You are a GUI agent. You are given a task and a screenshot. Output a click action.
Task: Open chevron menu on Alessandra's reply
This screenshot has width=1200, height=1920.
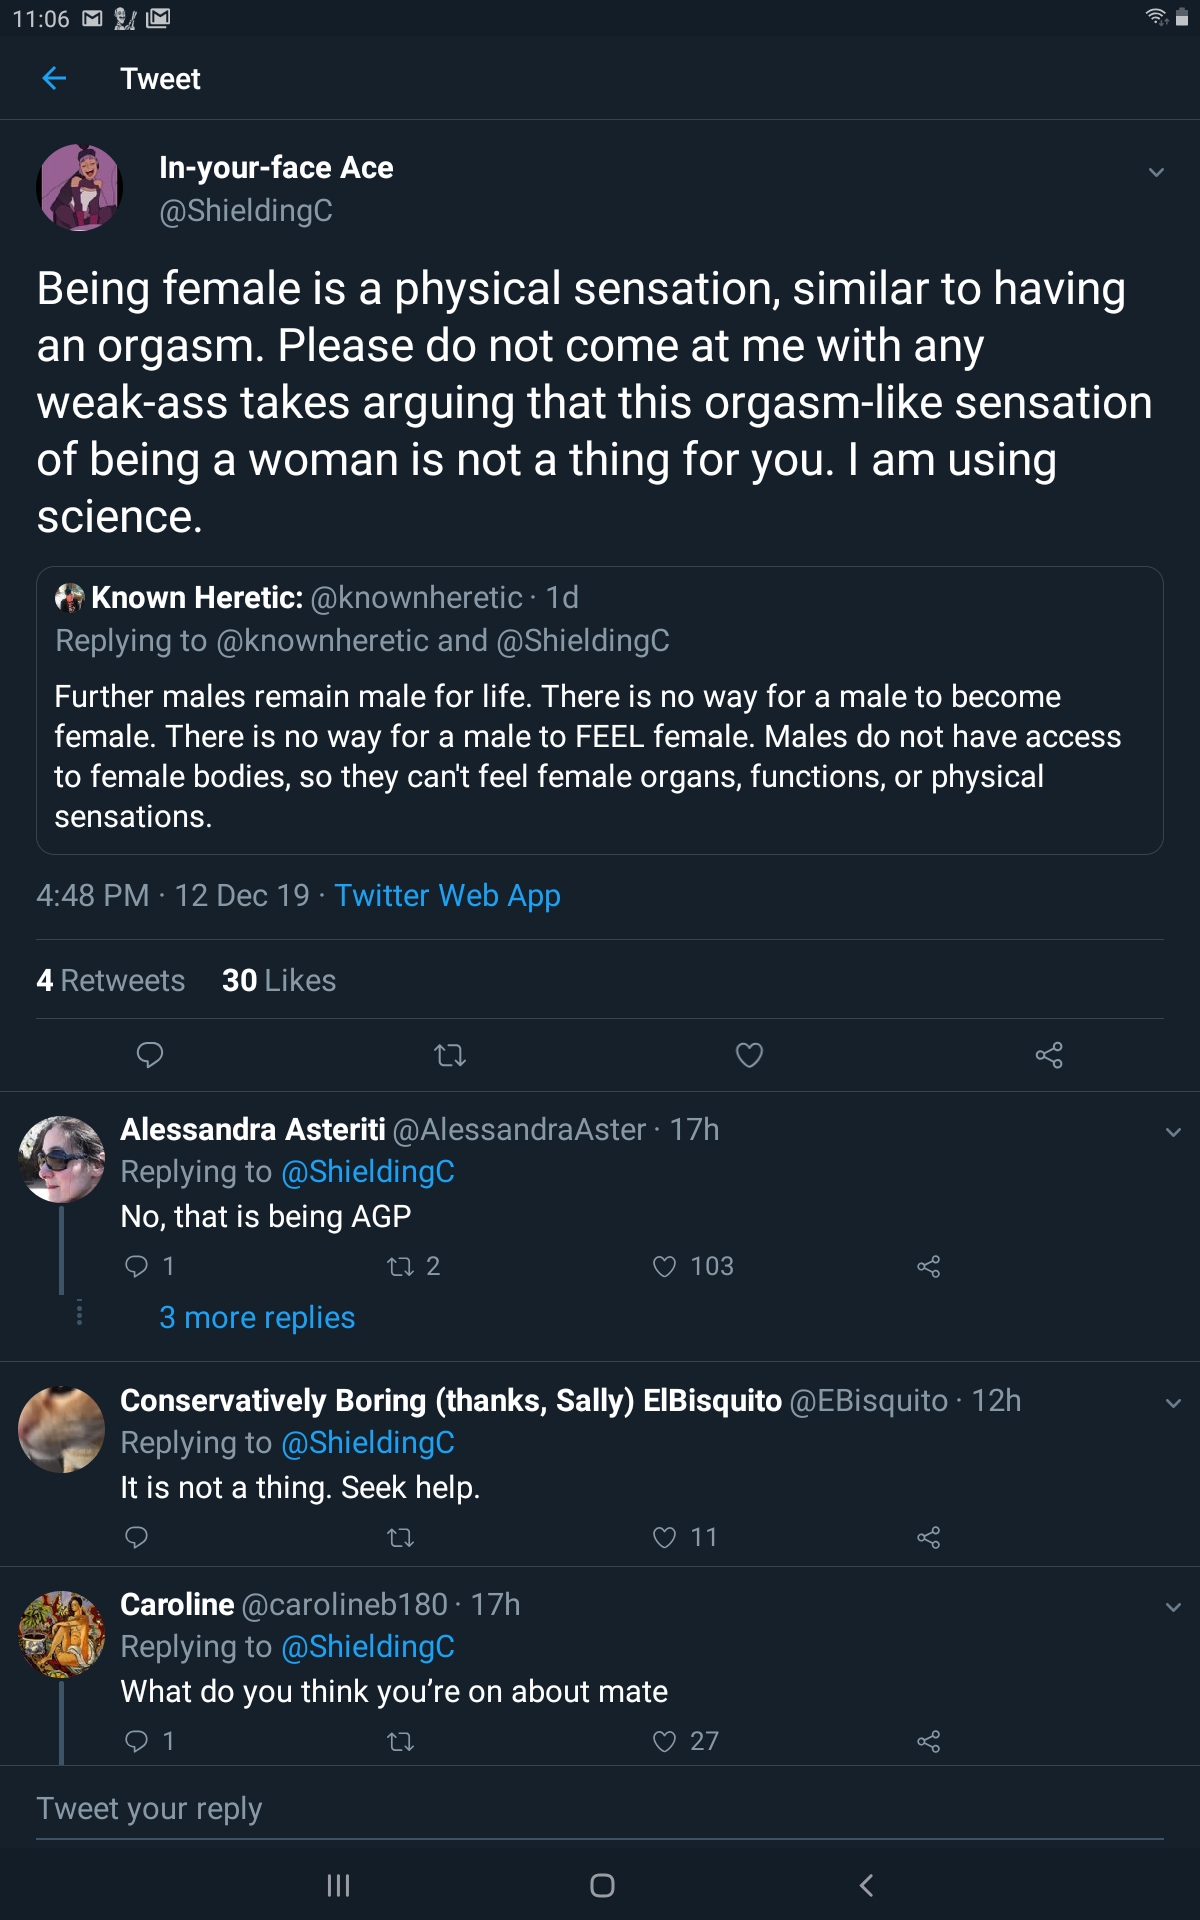coord(1173,1132)
